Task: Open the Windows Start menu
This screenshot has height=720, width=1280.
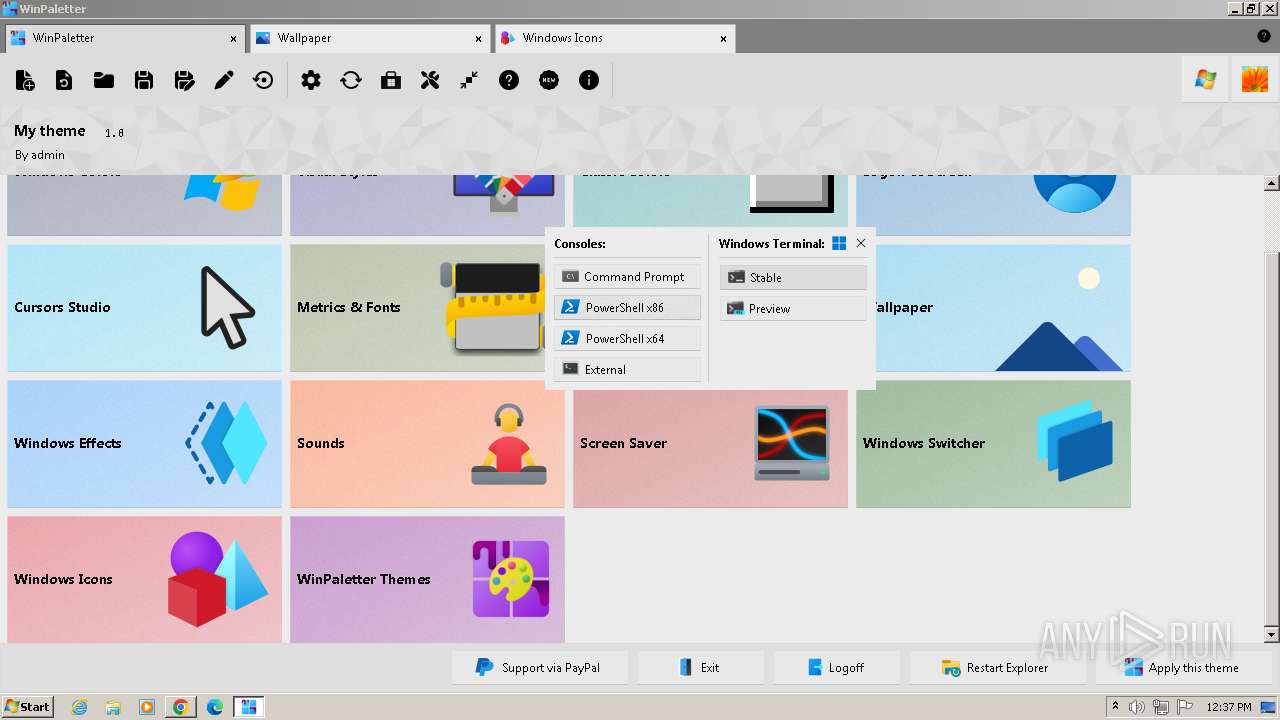Action: point(27,707)
